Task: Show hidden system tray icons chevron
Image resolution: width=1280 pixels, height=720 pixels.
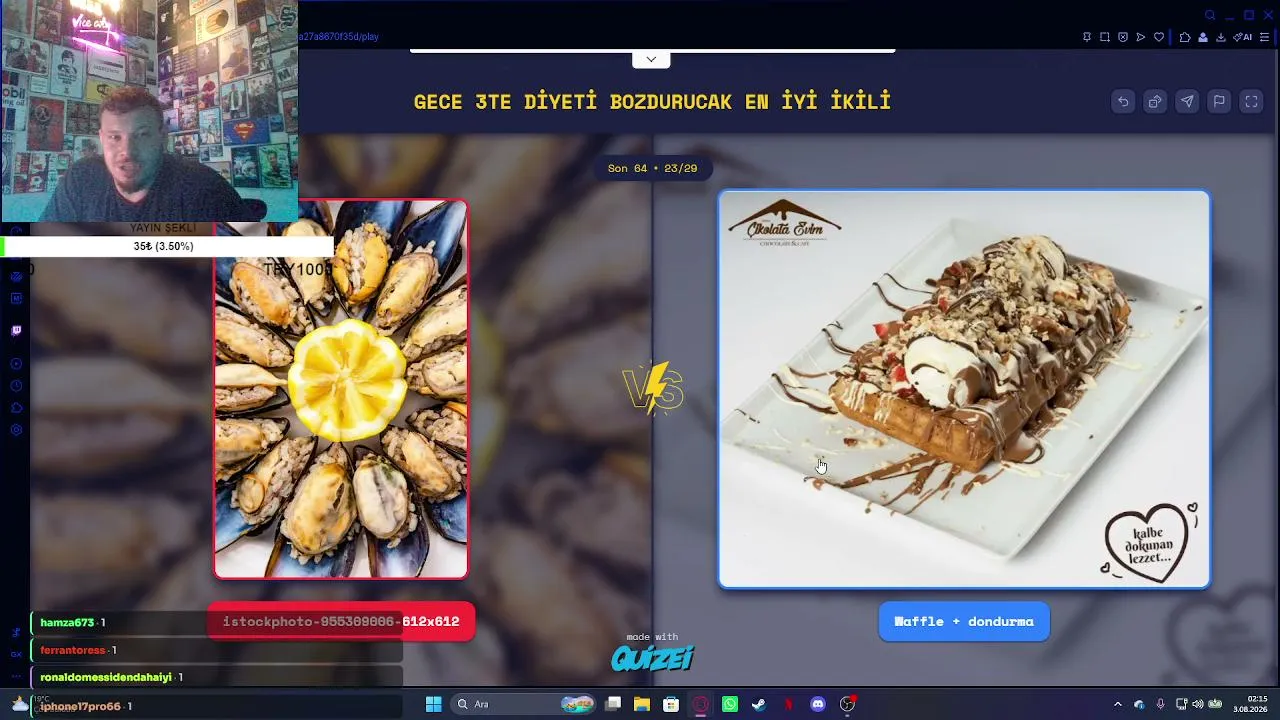Action: [x=1118, y=704]
